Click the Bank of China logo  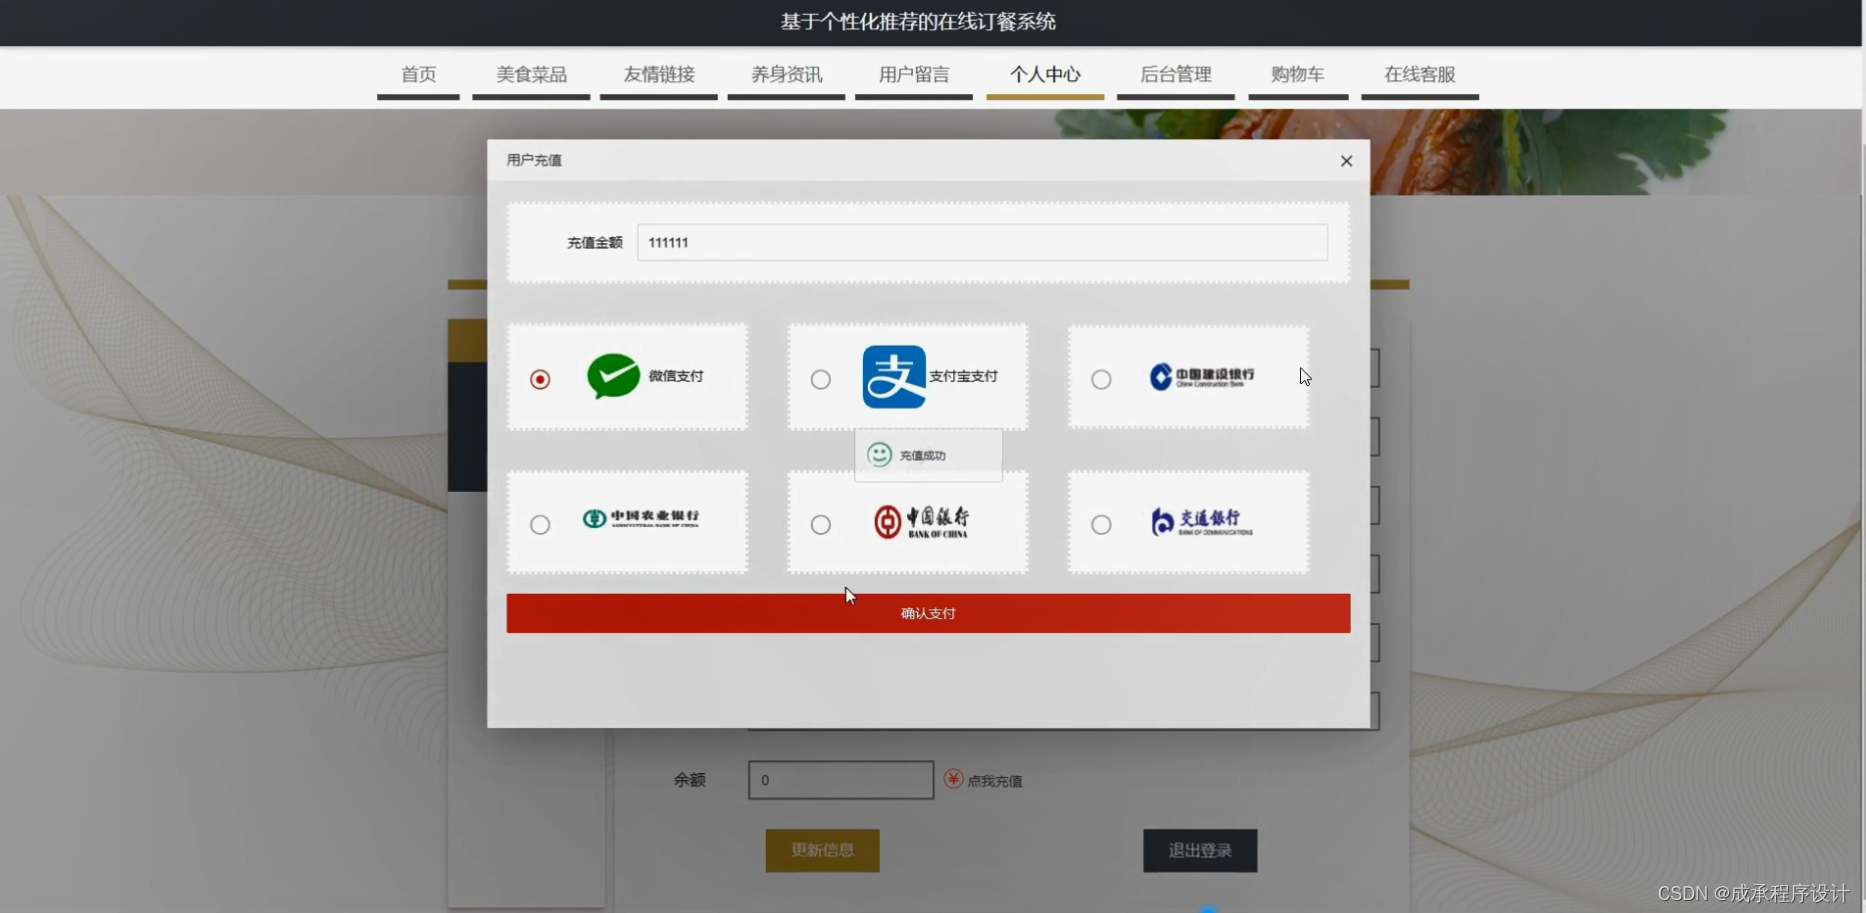[921, 522]
